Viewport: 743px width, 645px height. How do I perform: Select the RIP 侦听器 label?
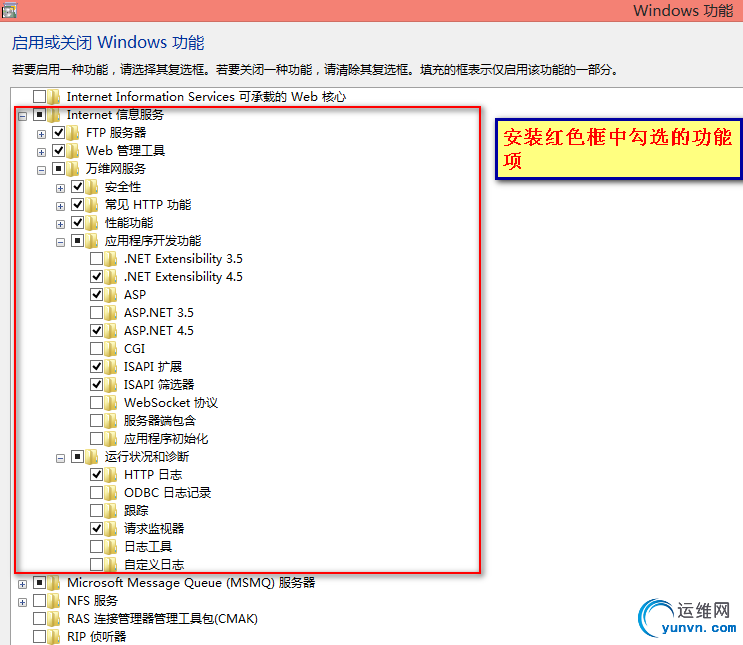97,637
